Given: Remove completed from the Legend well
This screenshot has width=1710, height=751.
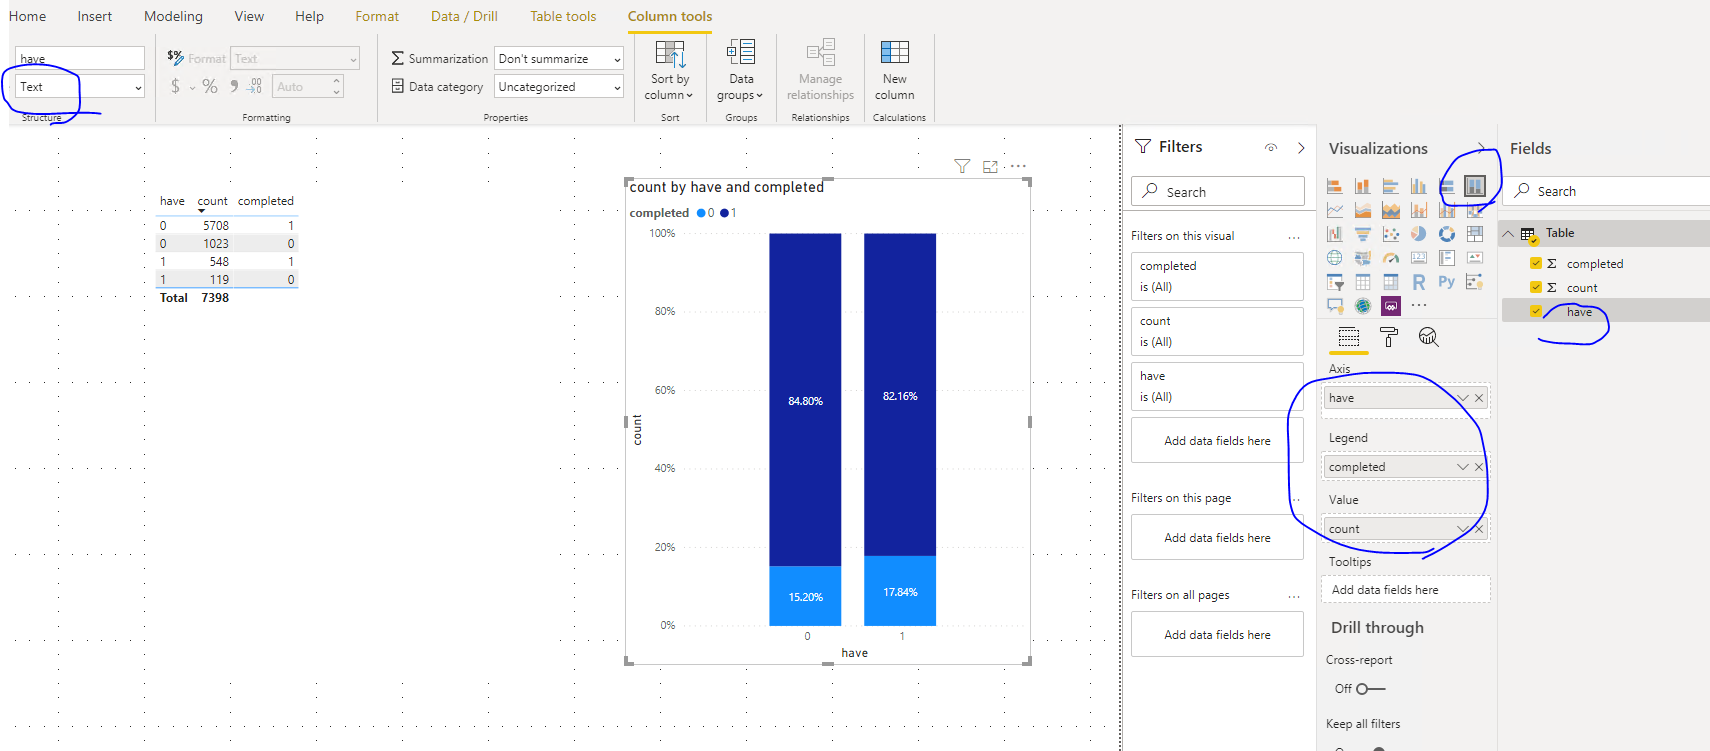Looking at the screenshot, I should 1479,467.
